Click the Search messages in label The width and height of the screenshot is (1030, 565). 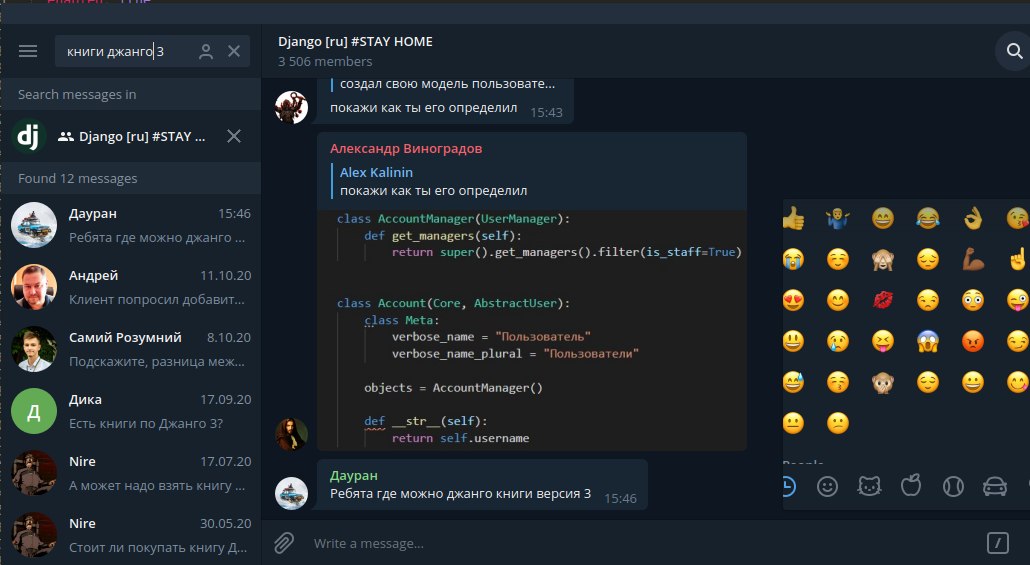pyautogui.click(x=77, y=95)
